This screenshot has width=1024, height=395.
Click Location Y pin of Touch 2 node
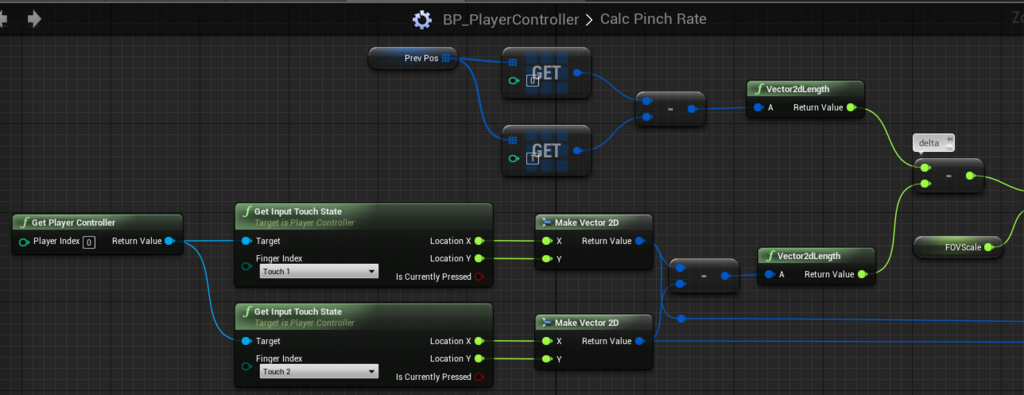479,358
